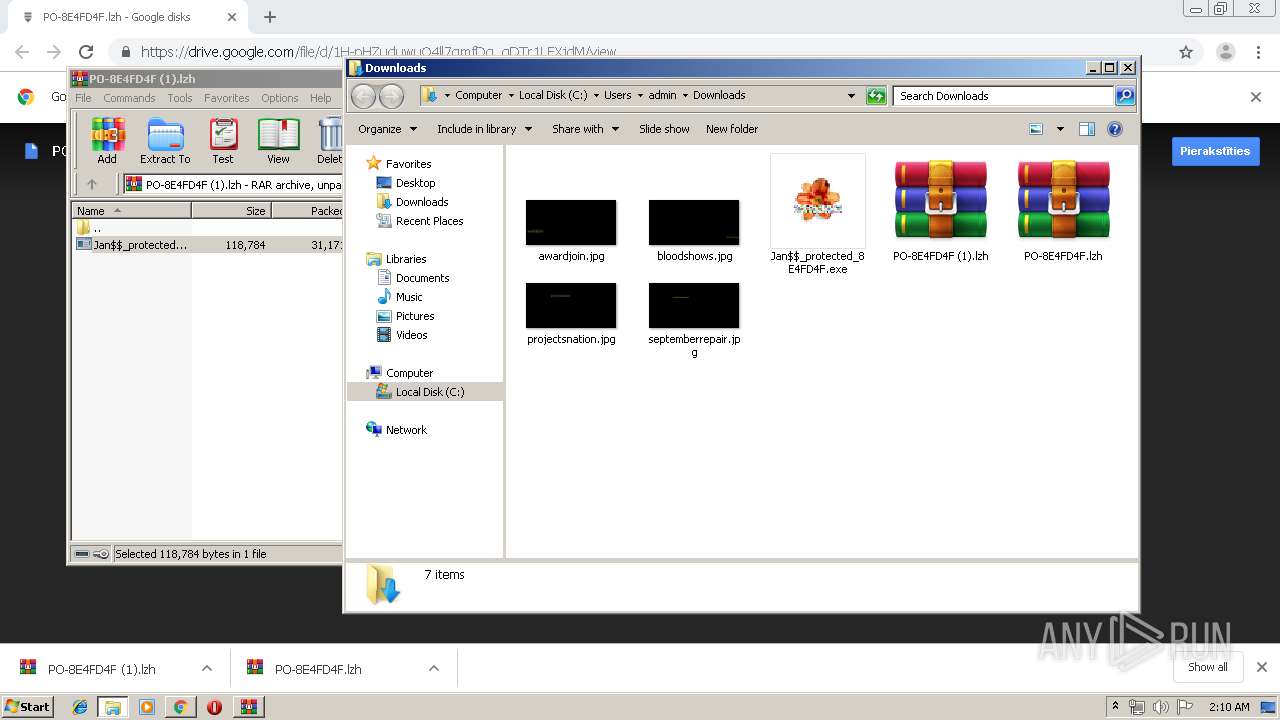This screenshot has height=720, width=1280.
Task: Refresh the Downloads folder view
Action: pyautogui.click(x=876, y=96)
